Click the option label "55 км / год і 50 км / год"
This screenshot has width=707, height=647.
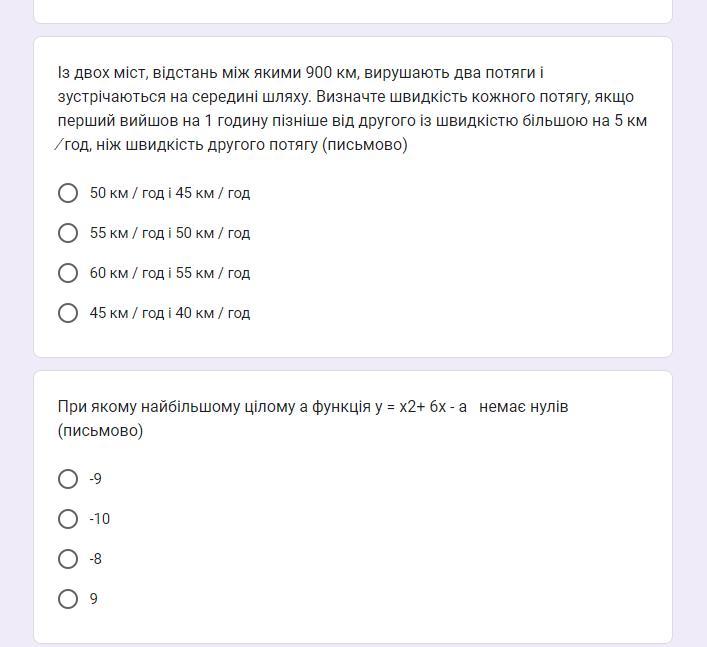coord(170,233)
